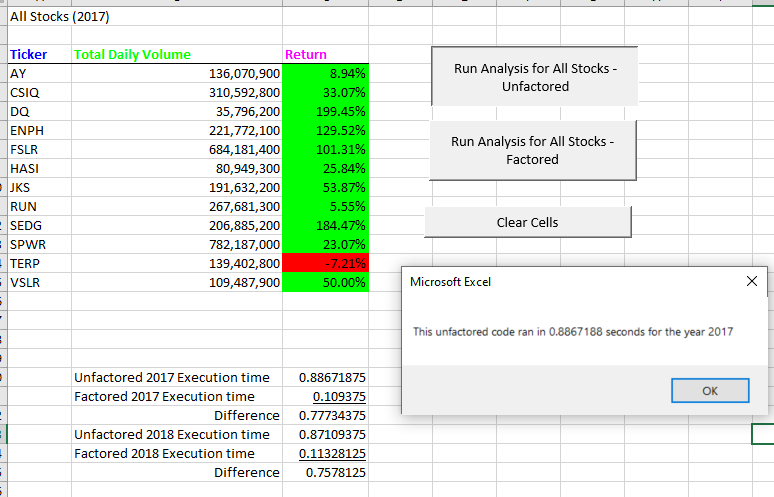Select the Total Daily Volume header cell
The height and width of the screenshot is (497, 774).
[x=177, y=54]
